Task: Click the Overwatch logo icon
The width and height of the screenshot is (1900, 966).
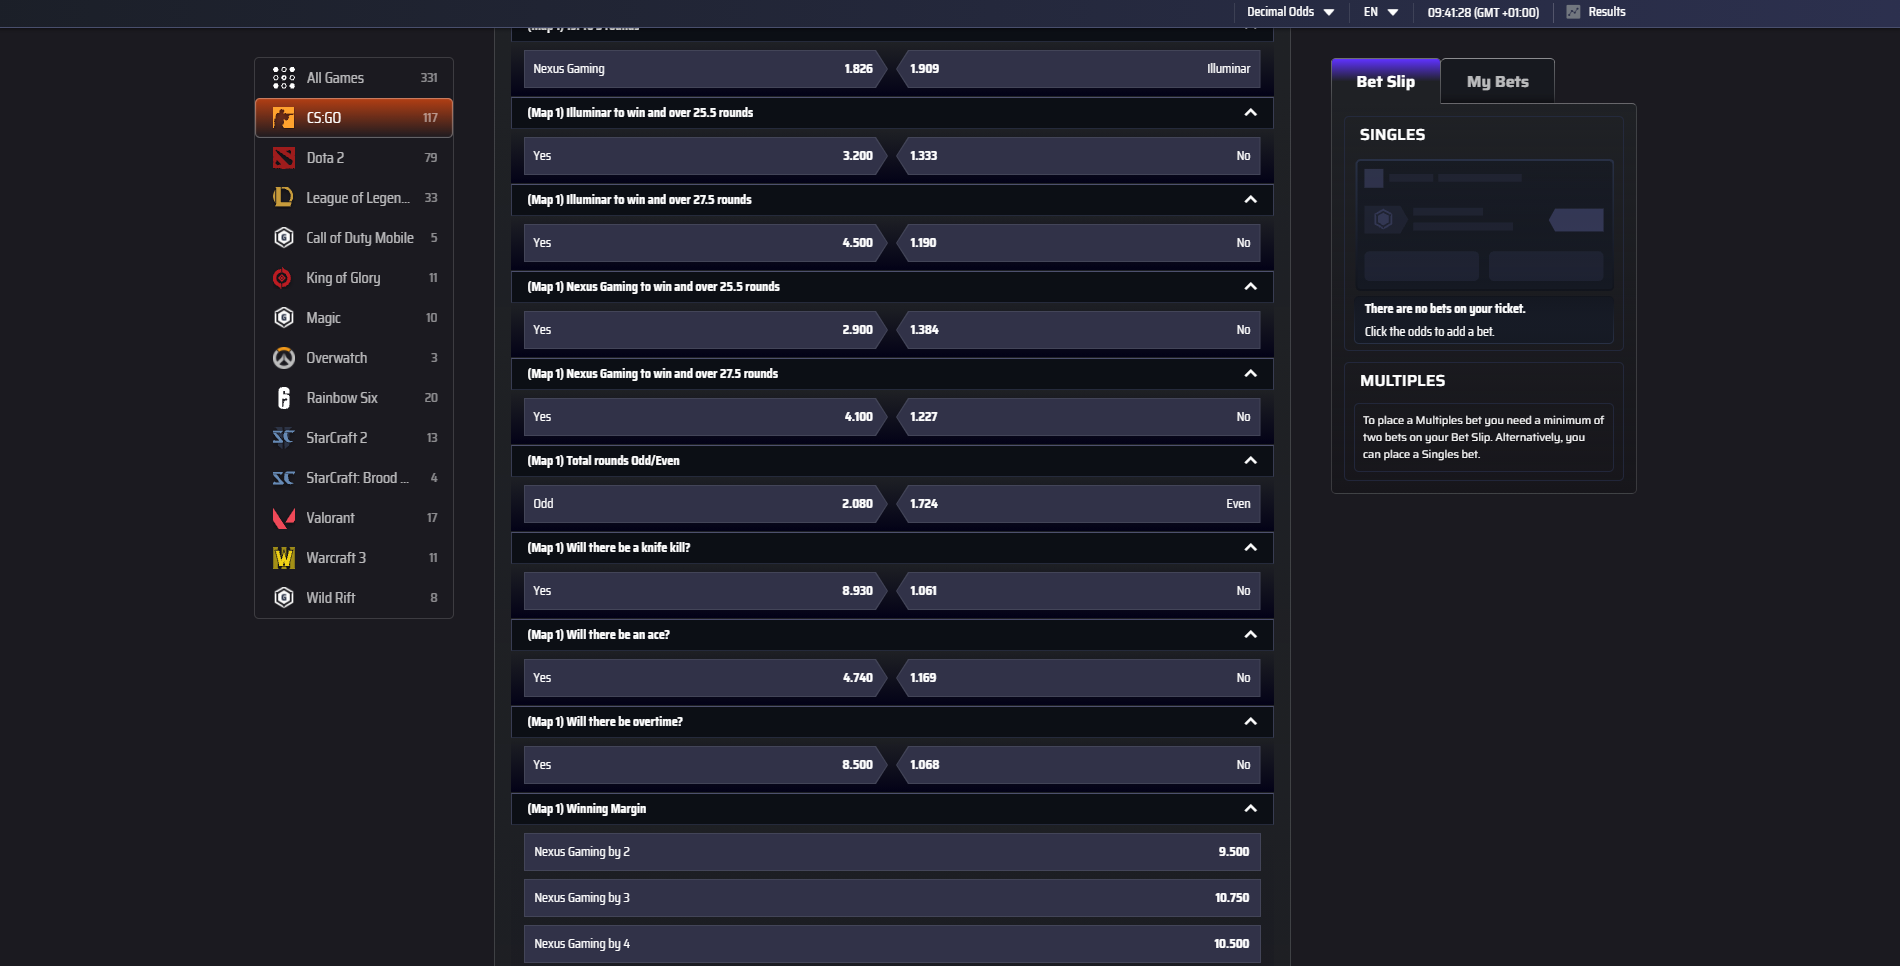Action: coord(284,358)
